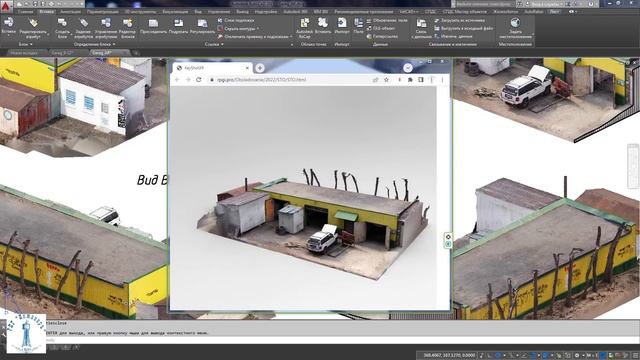Click the Underlay Layers command

click(236, 20)
